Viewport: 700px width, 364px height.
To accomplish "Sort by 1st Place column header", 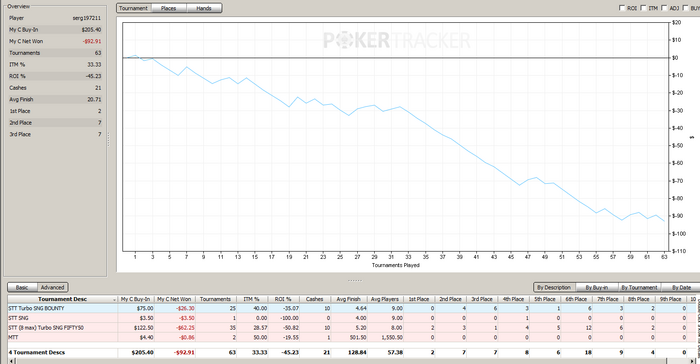I will [x=419, y=299].
